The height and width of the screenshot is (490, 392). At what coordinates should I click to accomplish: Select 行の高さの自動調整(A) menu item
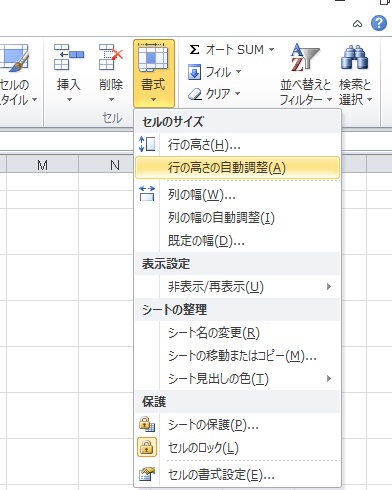(x=237, y=168)
